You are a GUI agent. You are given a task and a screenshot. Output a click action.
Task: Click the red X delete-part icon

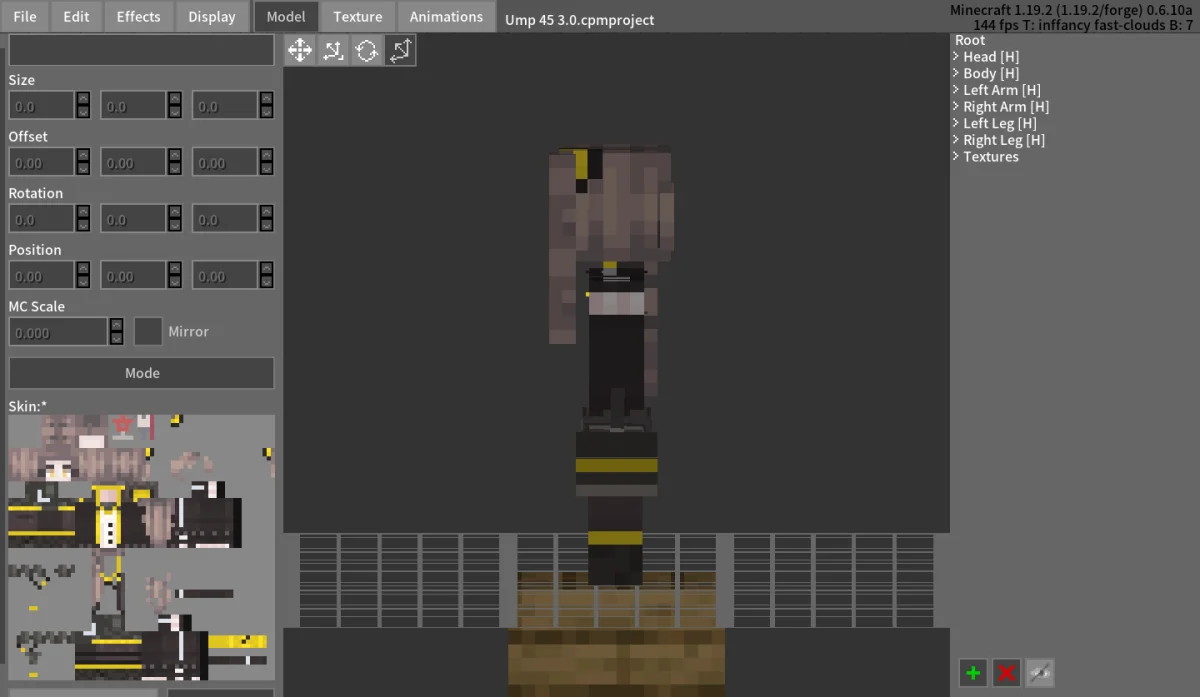(1006, 673)
